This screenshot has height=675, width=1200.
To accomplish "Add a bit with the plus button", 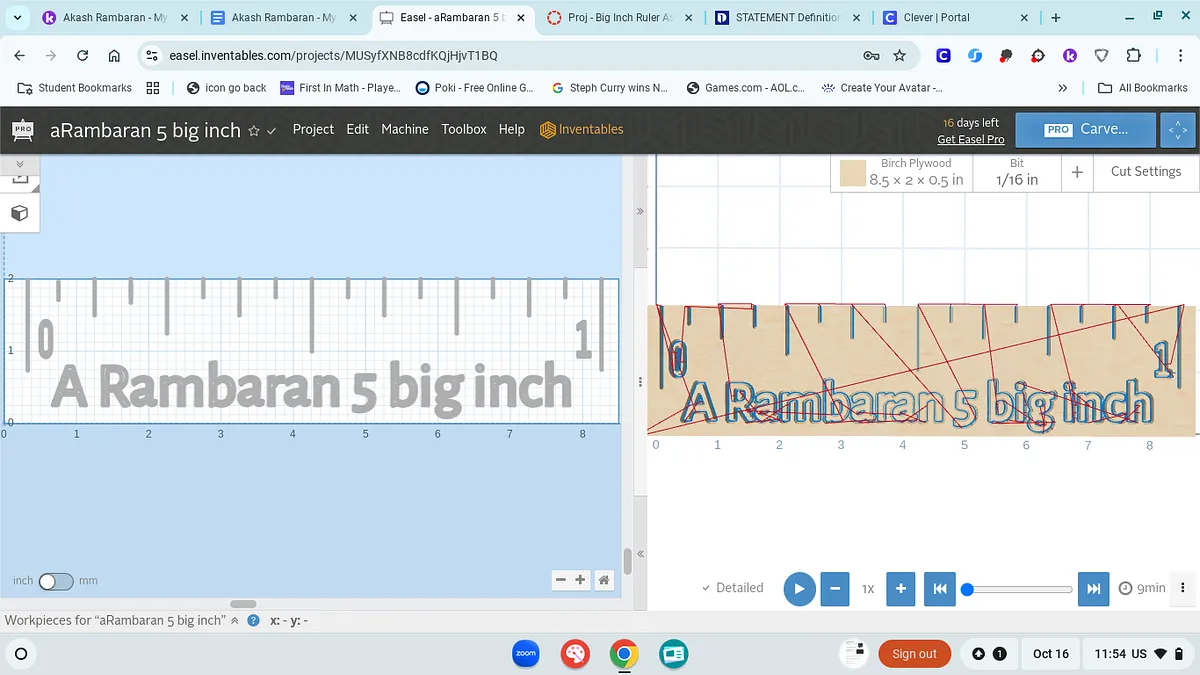I will (1077, 172).
